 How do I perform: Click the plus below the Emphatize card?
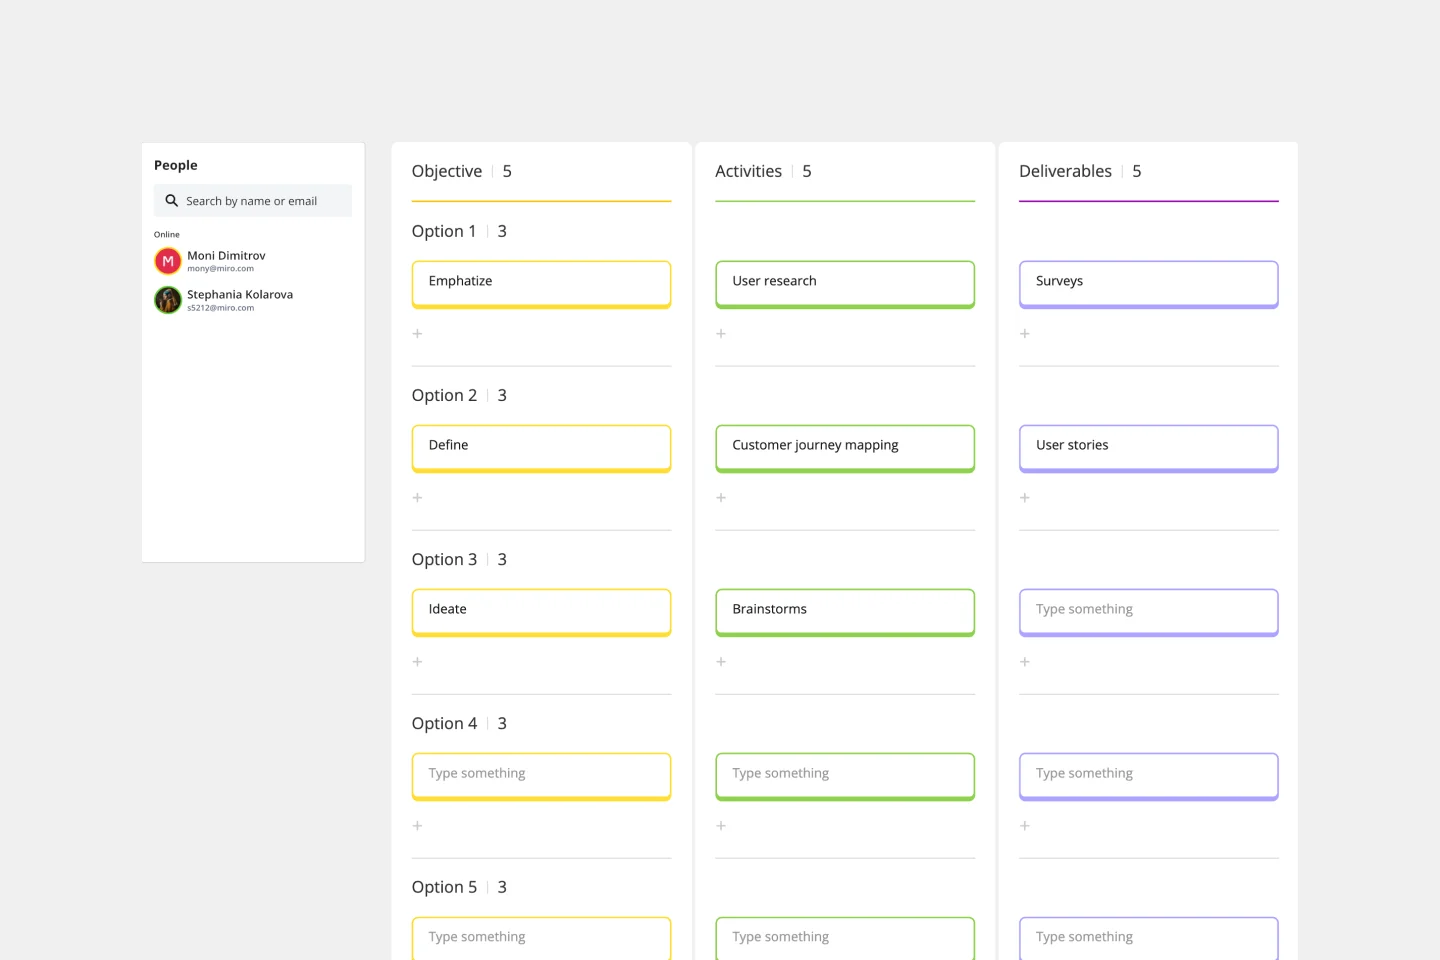coord(417,334)
